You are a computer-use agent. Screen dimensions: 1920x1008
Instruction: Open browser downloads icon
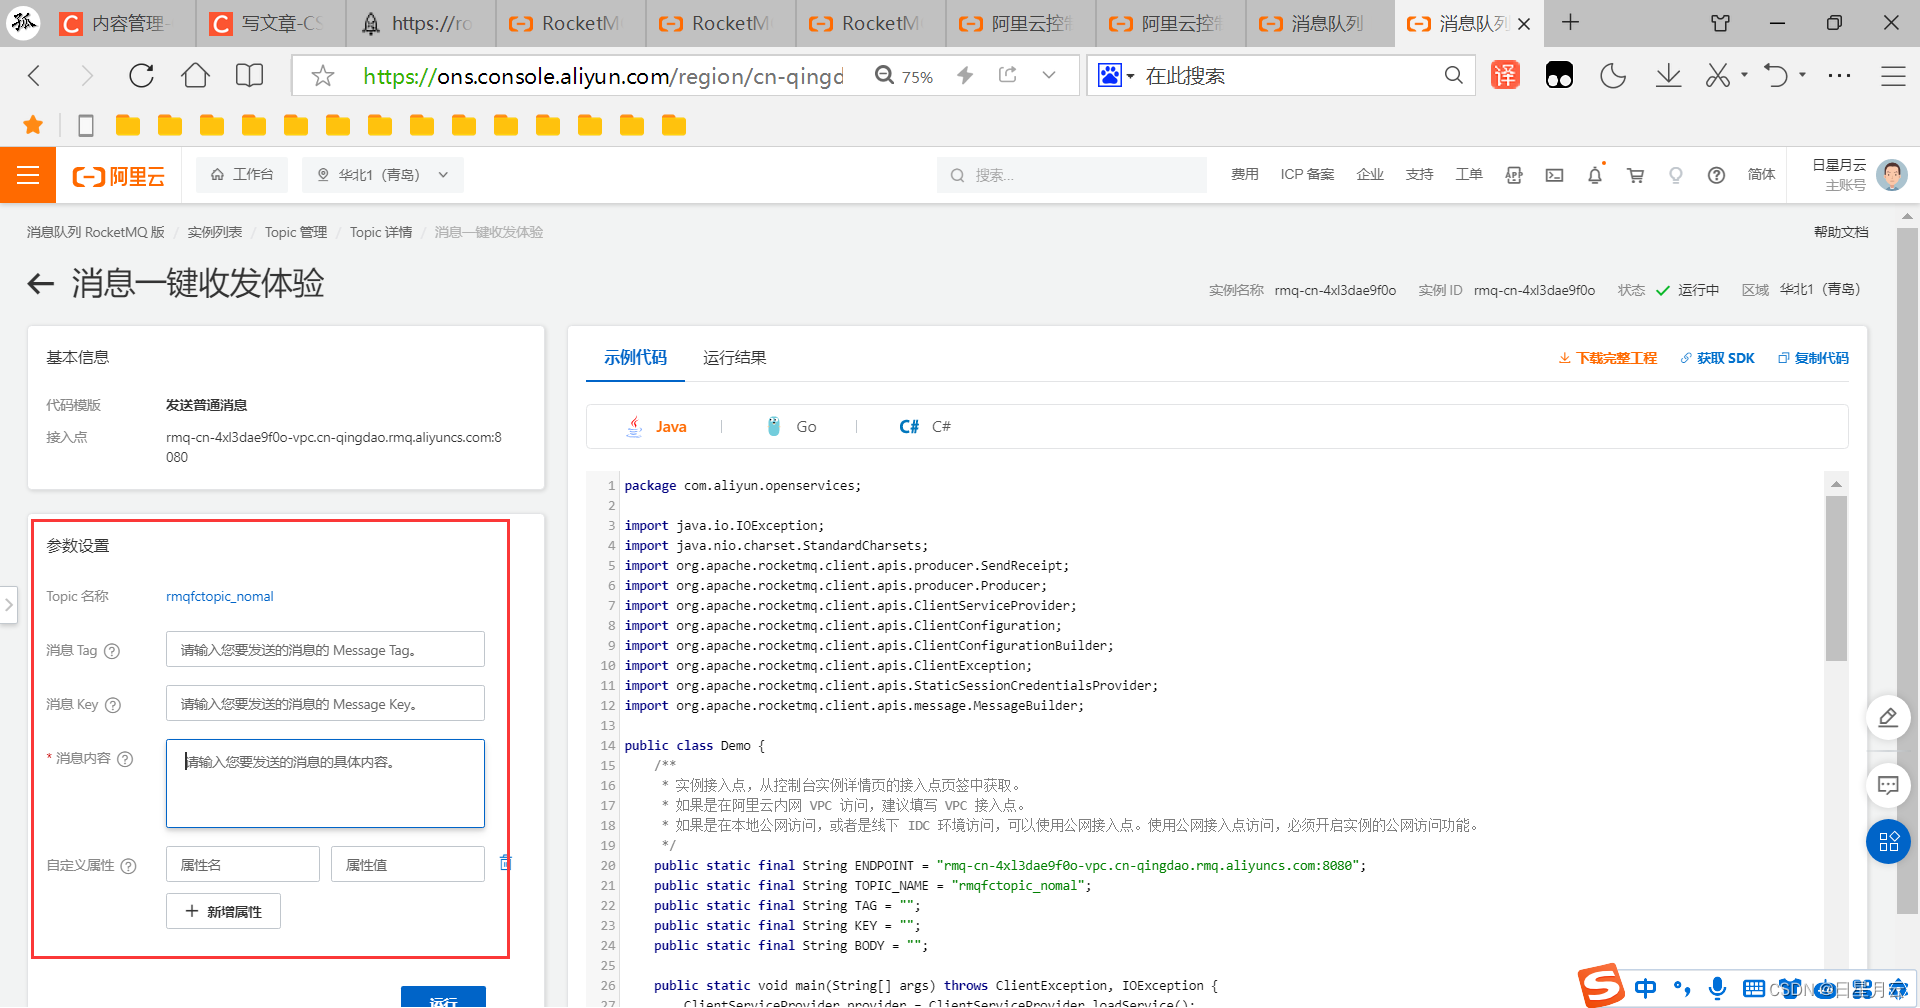[x=1668, y=76]
